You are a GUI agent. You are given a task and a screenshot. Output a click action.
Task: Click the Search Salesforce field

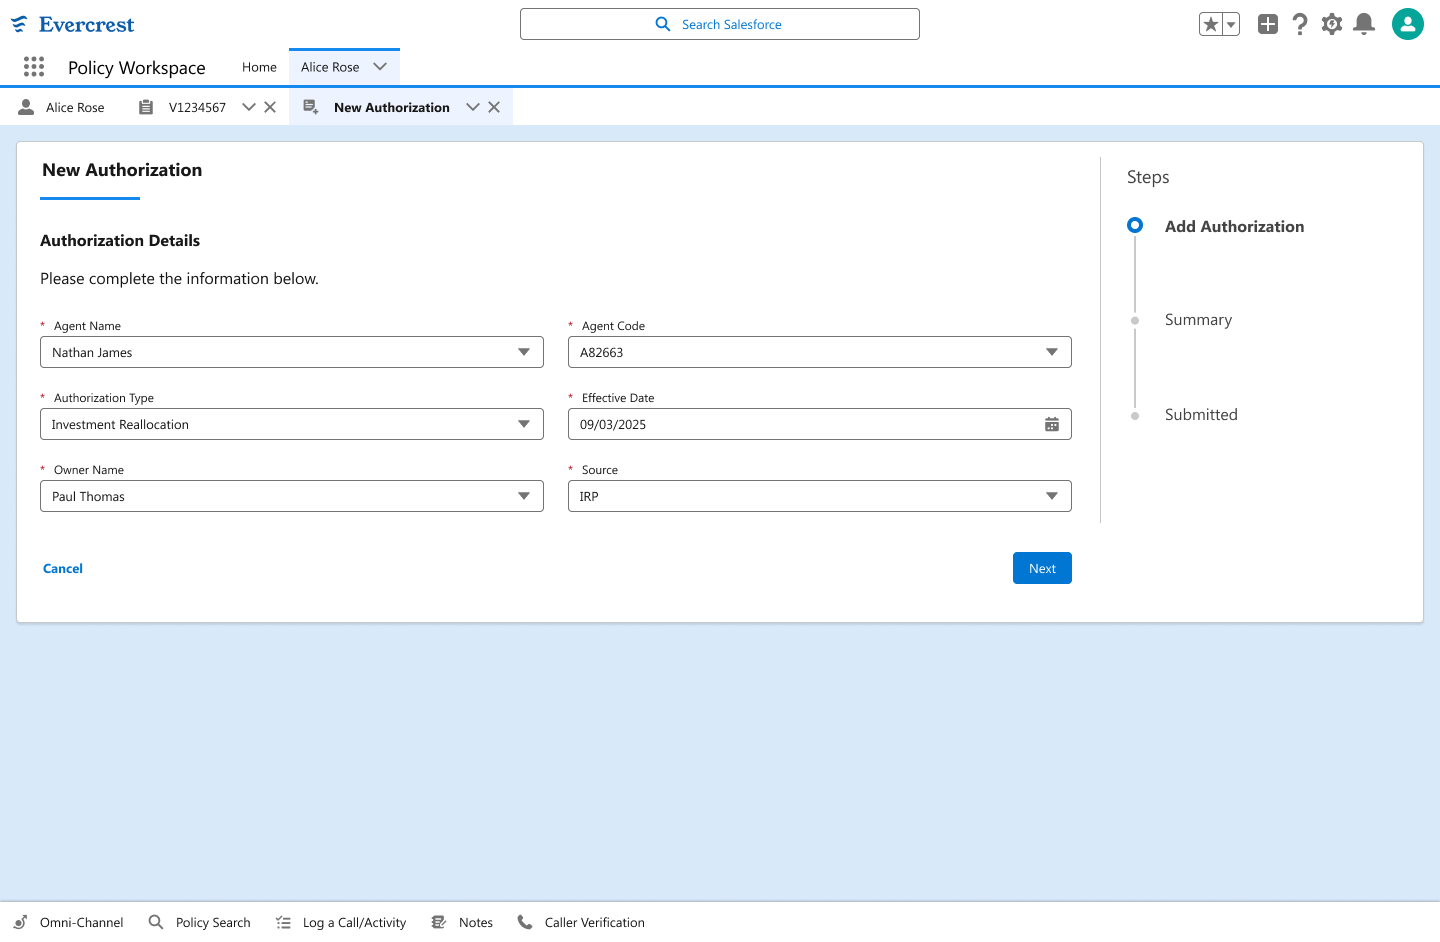(x=720, y=24)
